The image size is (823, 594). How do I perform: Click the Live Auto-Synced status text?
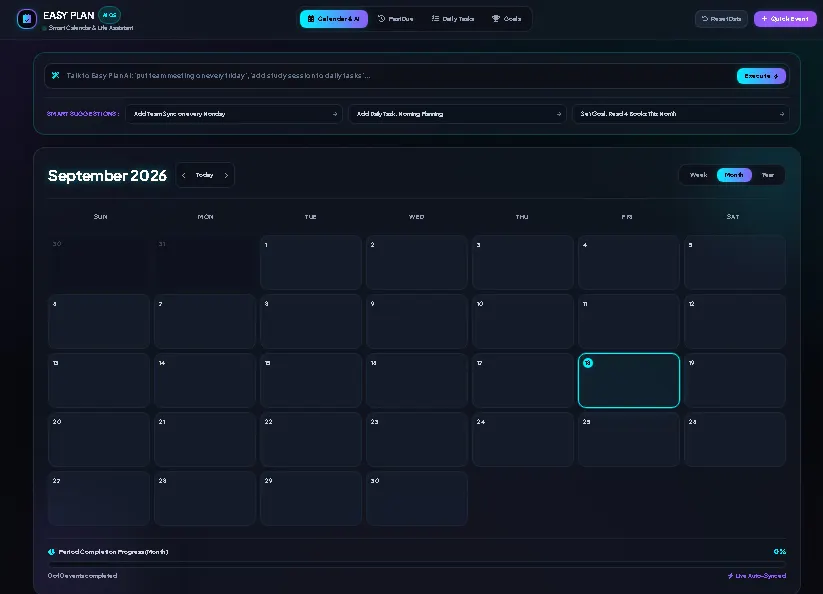756,576
